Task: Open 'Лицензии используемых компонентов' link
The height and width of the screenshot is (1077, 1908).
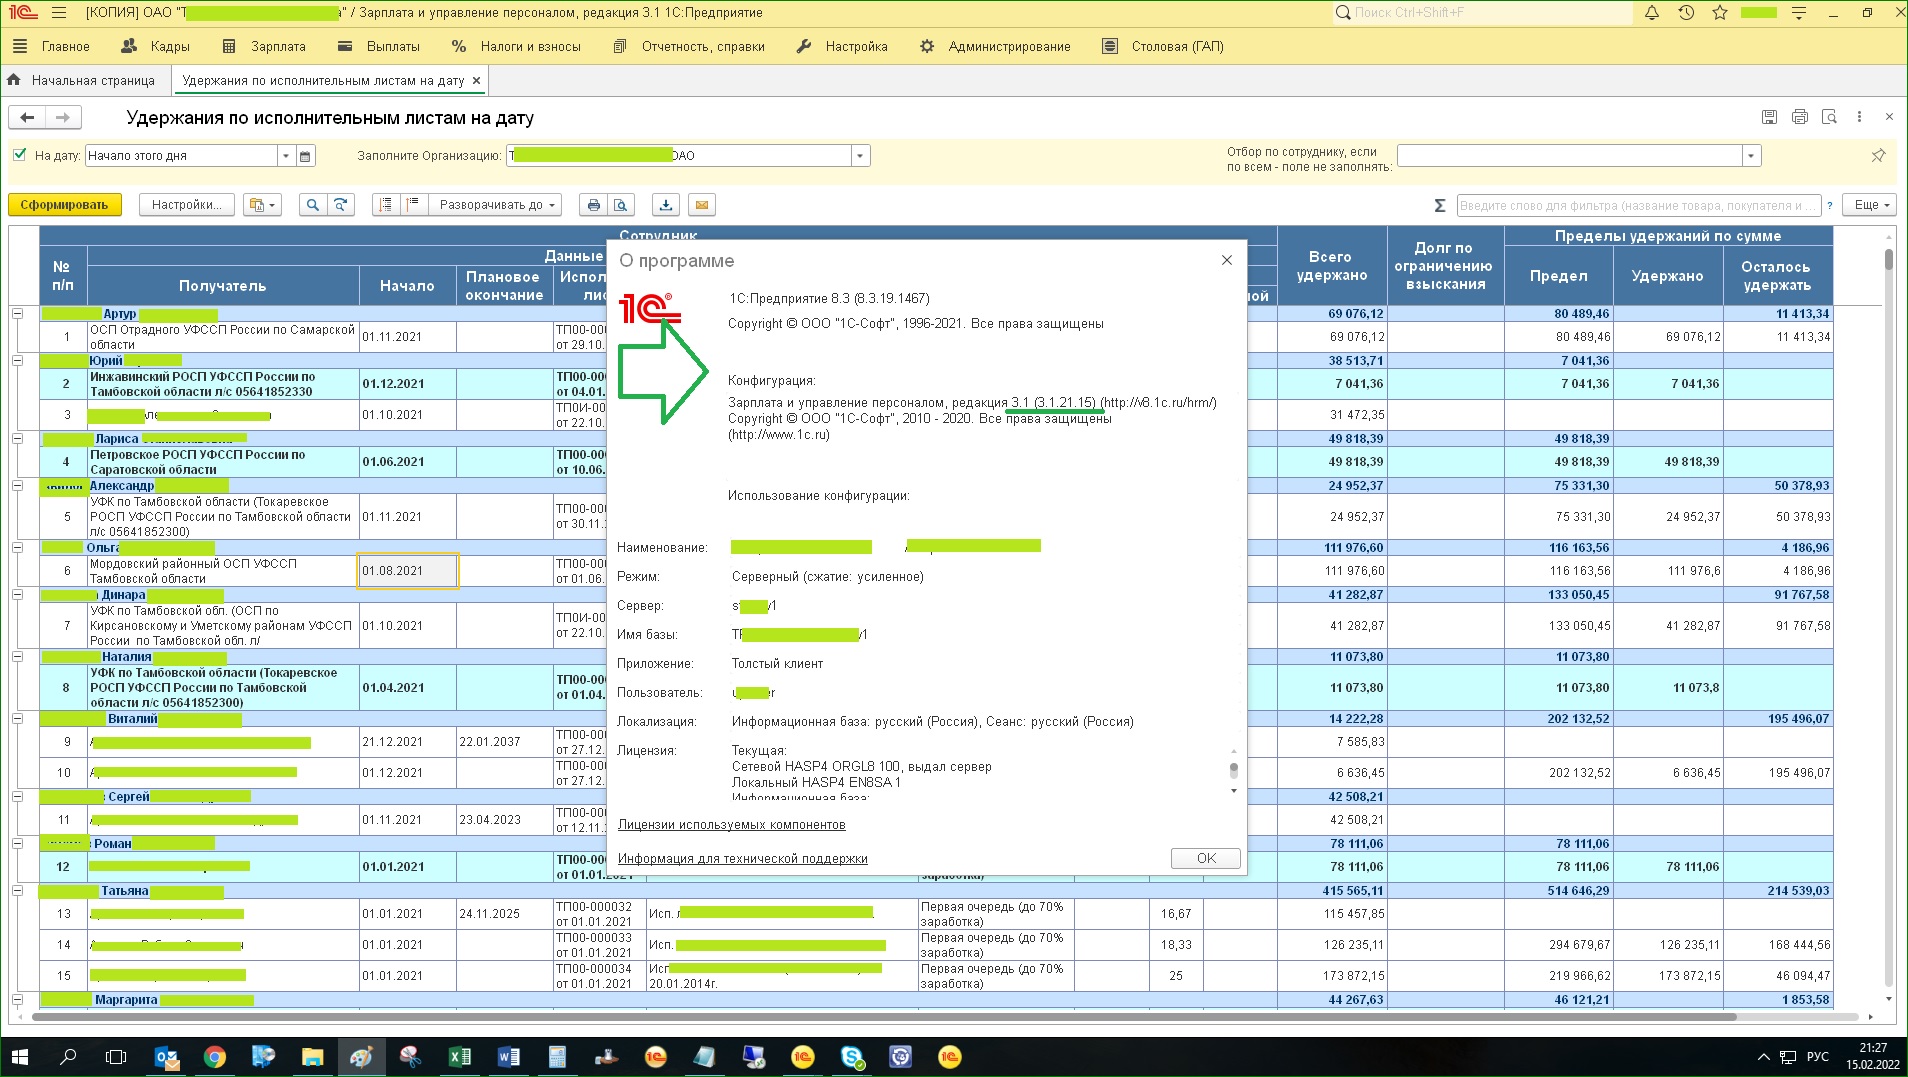Action: pyautogui.click(x=732, y=825)
